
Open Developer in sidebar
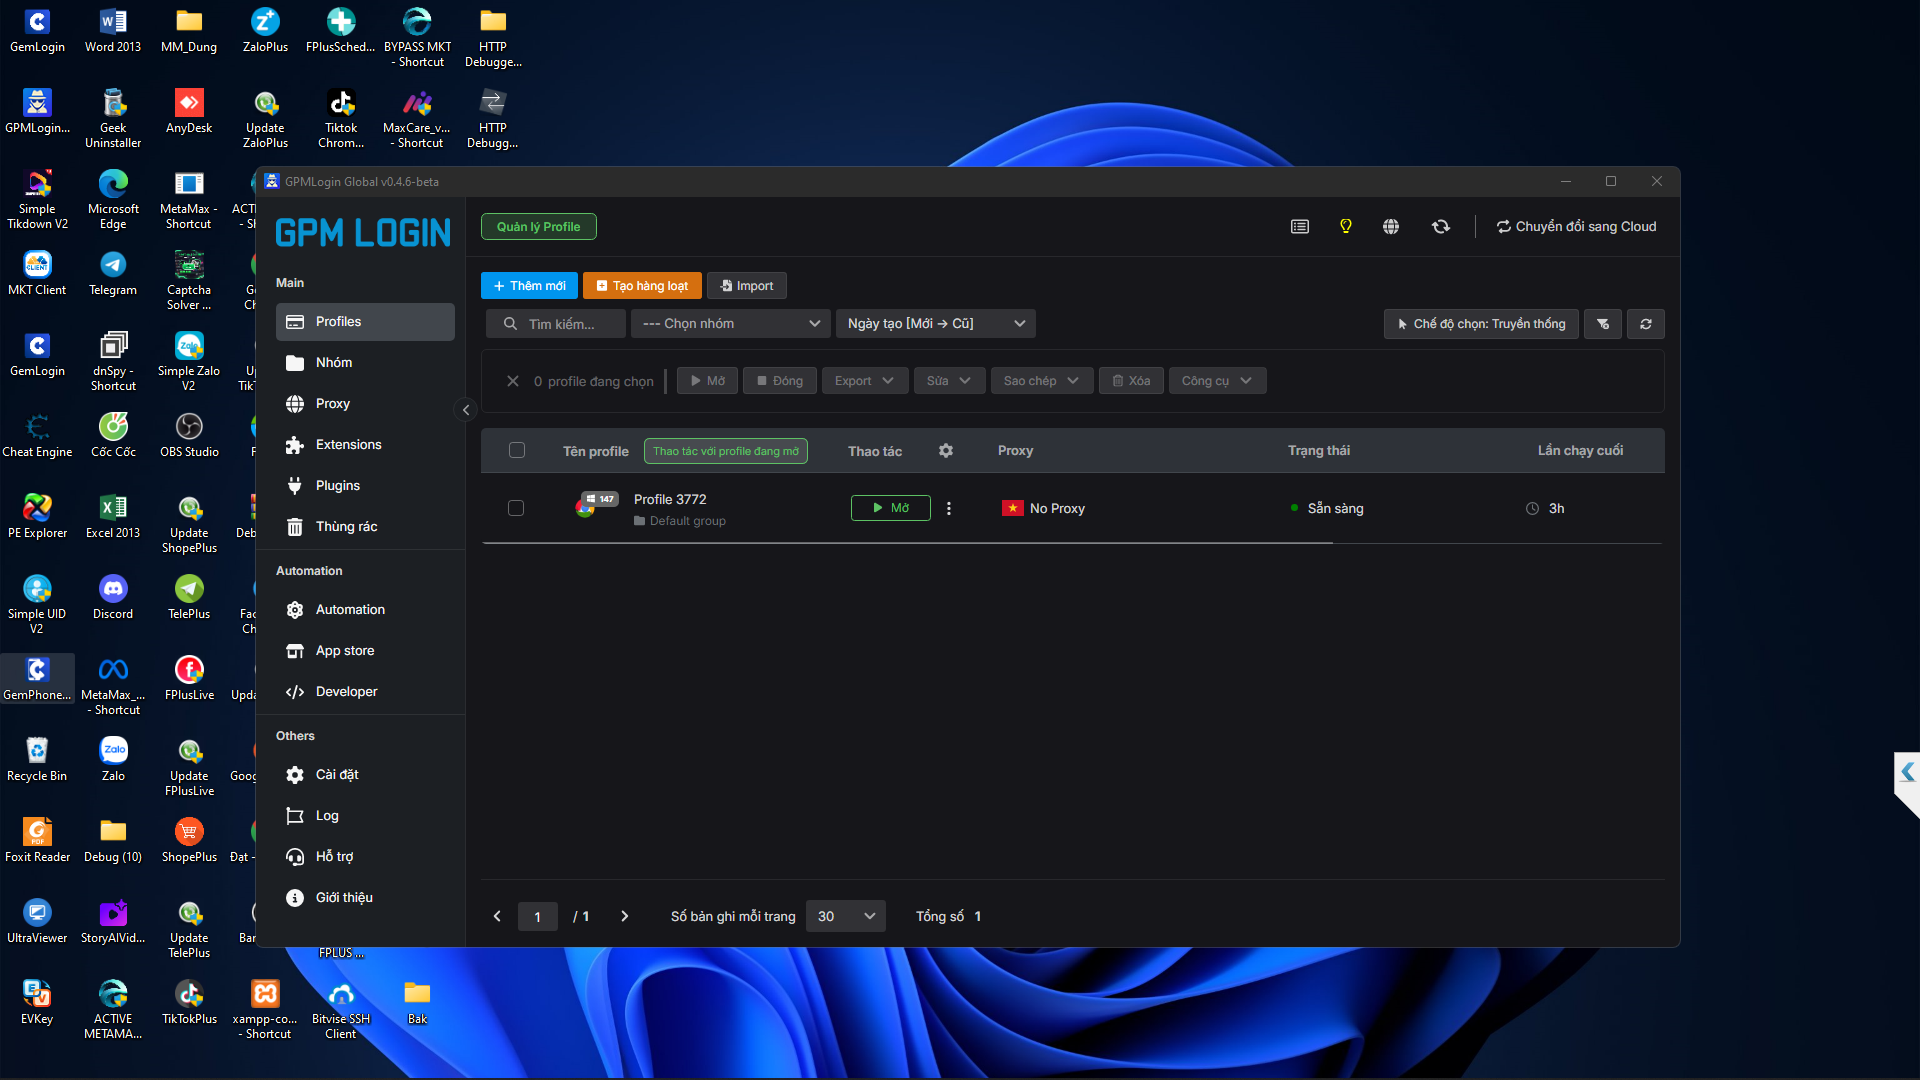click(365, 692)
